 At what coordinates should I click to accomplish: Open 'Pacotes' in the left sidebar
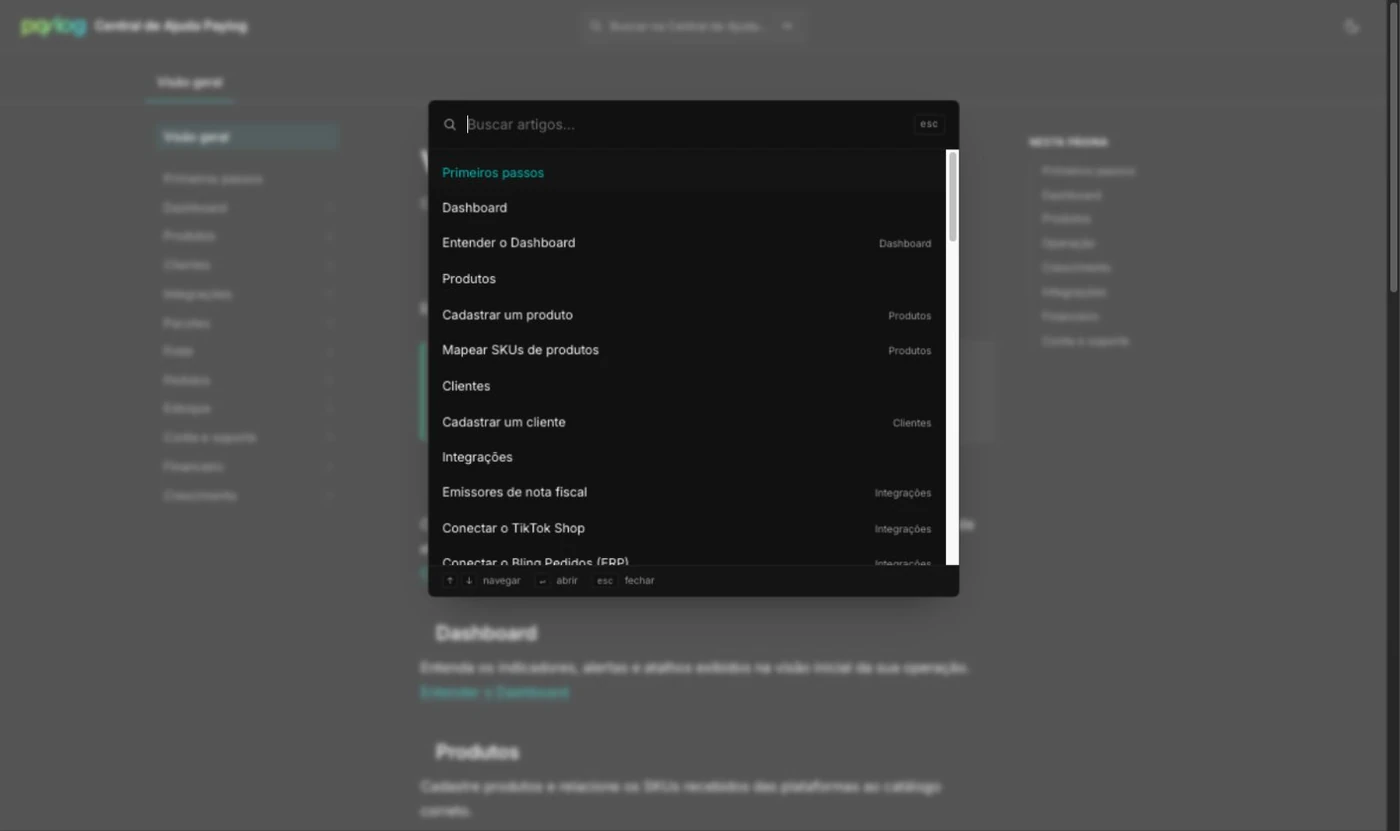pyautogui.click(x=187, y=323)
